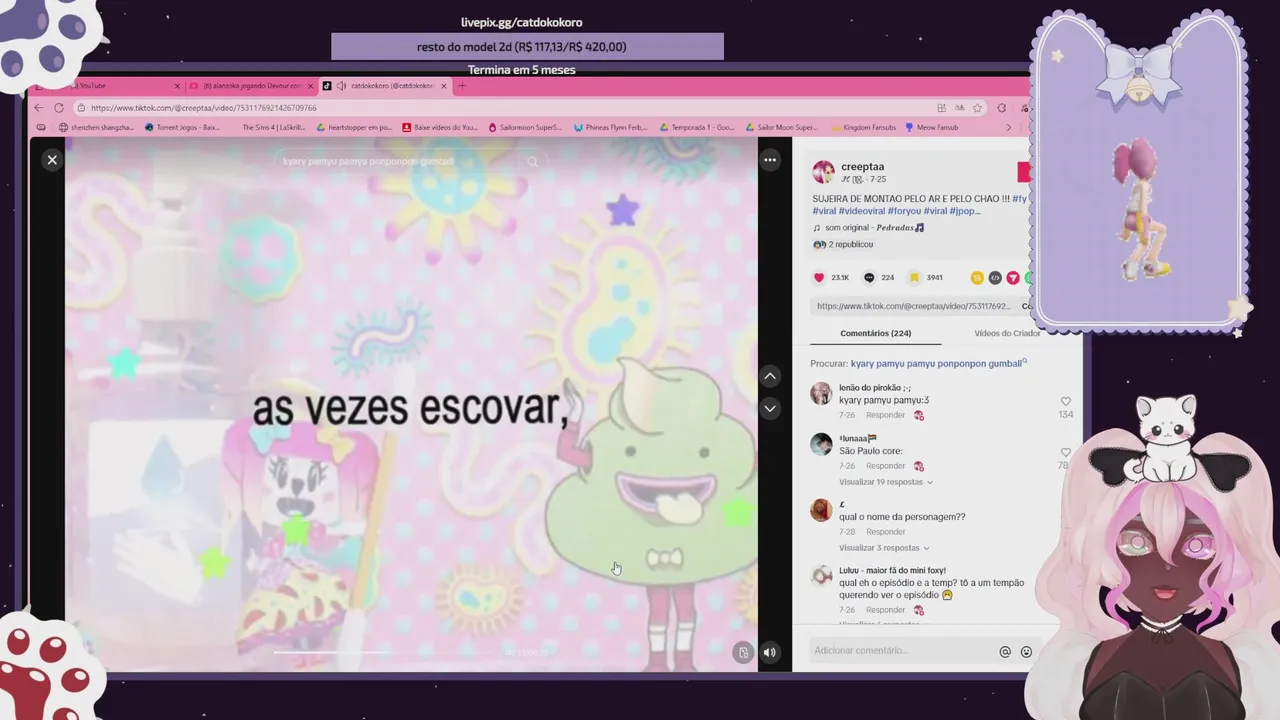
Task: Reply to 'São Paulo core:' comment
Action: click(x=885, y=466)
